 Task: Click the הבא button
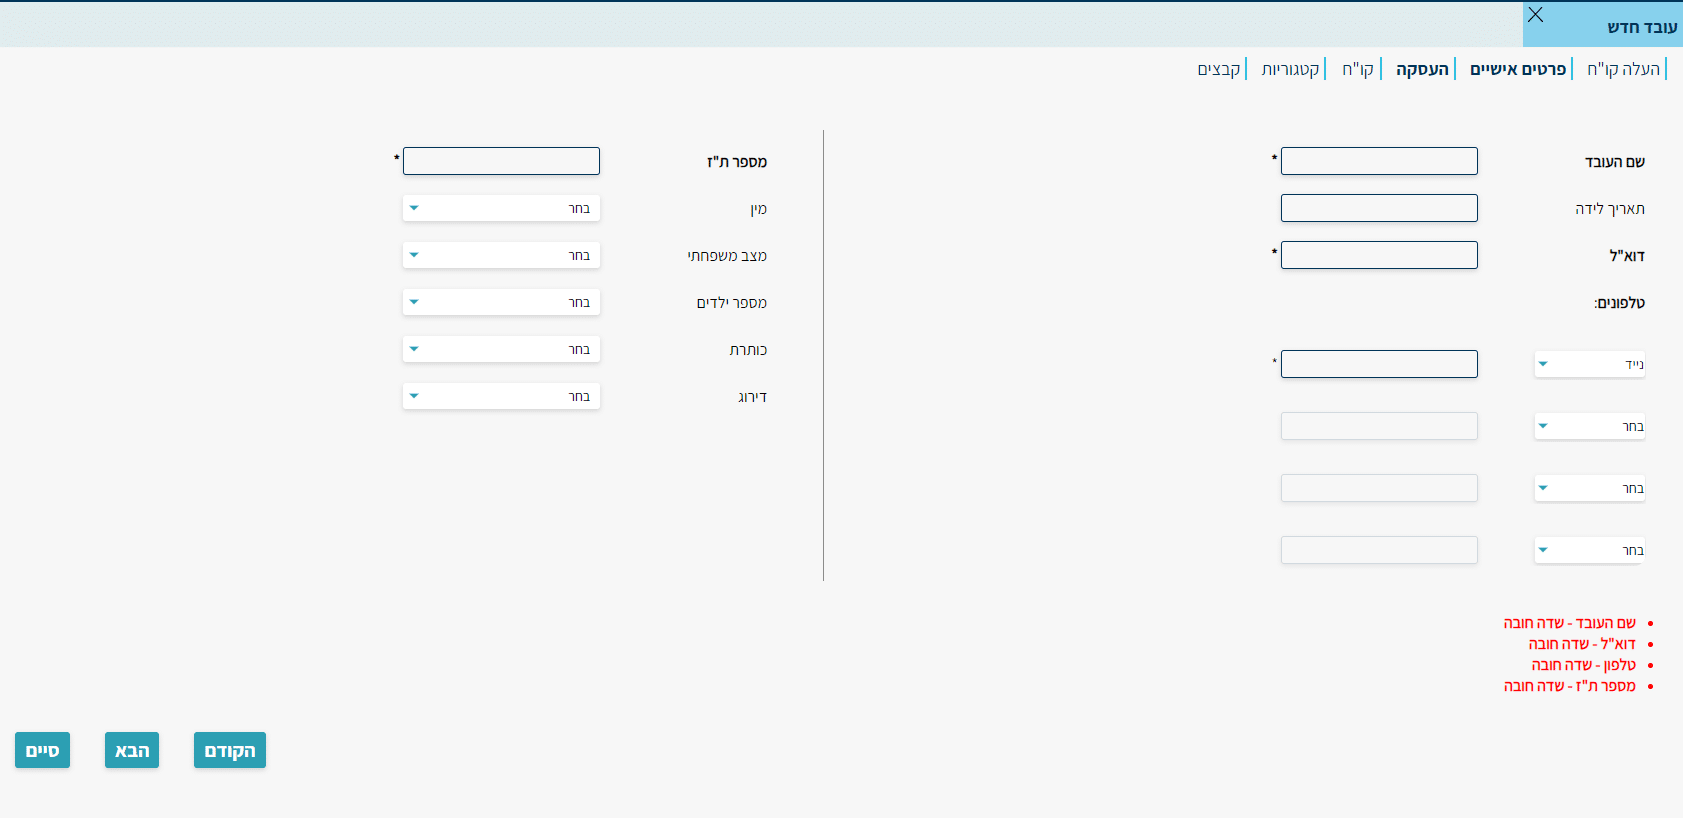tap(132, 750)
